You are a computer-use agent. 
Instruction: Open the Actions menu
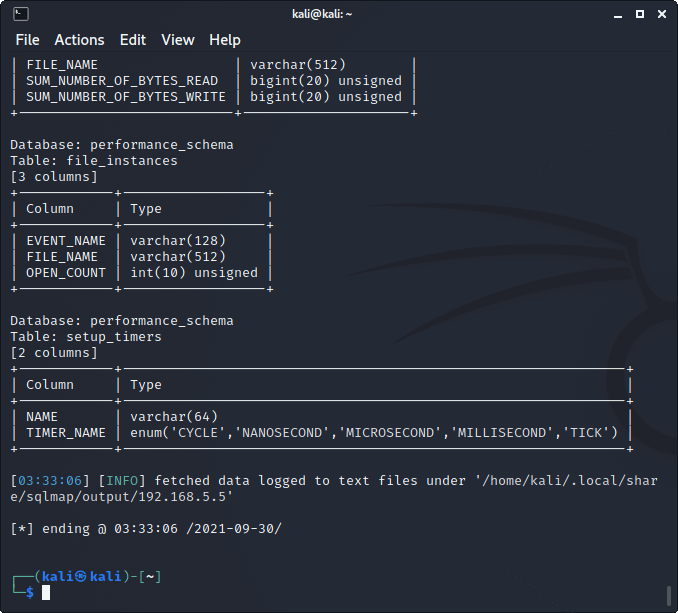[79, 40]
